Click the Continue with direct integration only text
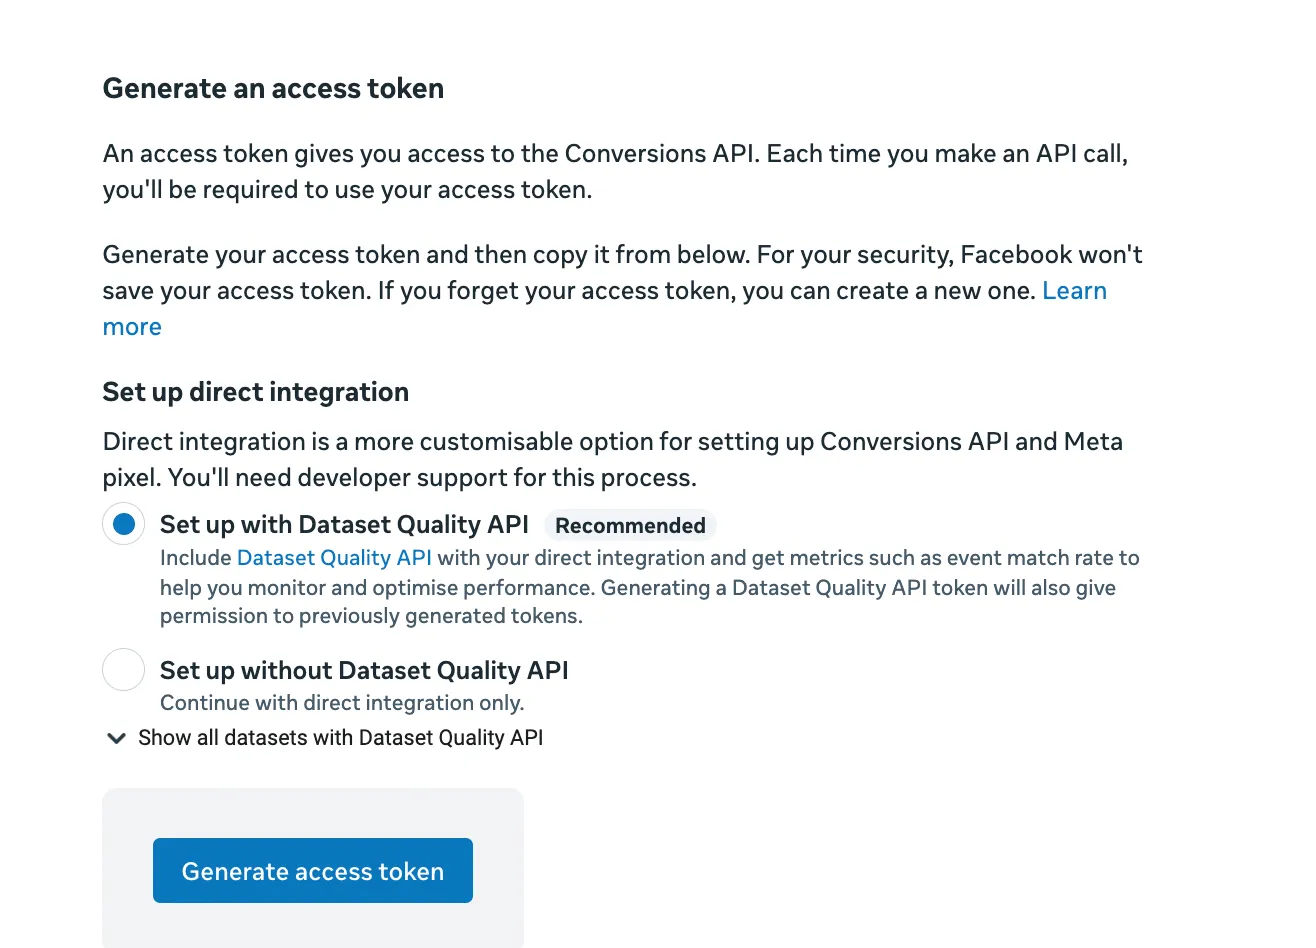 (x=342, y=703)
